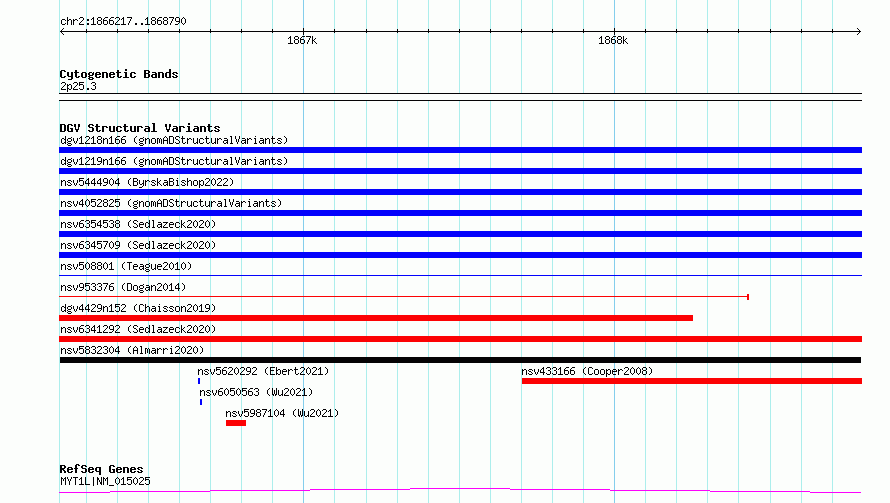Image resolution: width=890 pixels, height=503 pixels.
Task: Click the thin blue line under nsv508801
Action: pyautogui.click(x=460, y=276)
